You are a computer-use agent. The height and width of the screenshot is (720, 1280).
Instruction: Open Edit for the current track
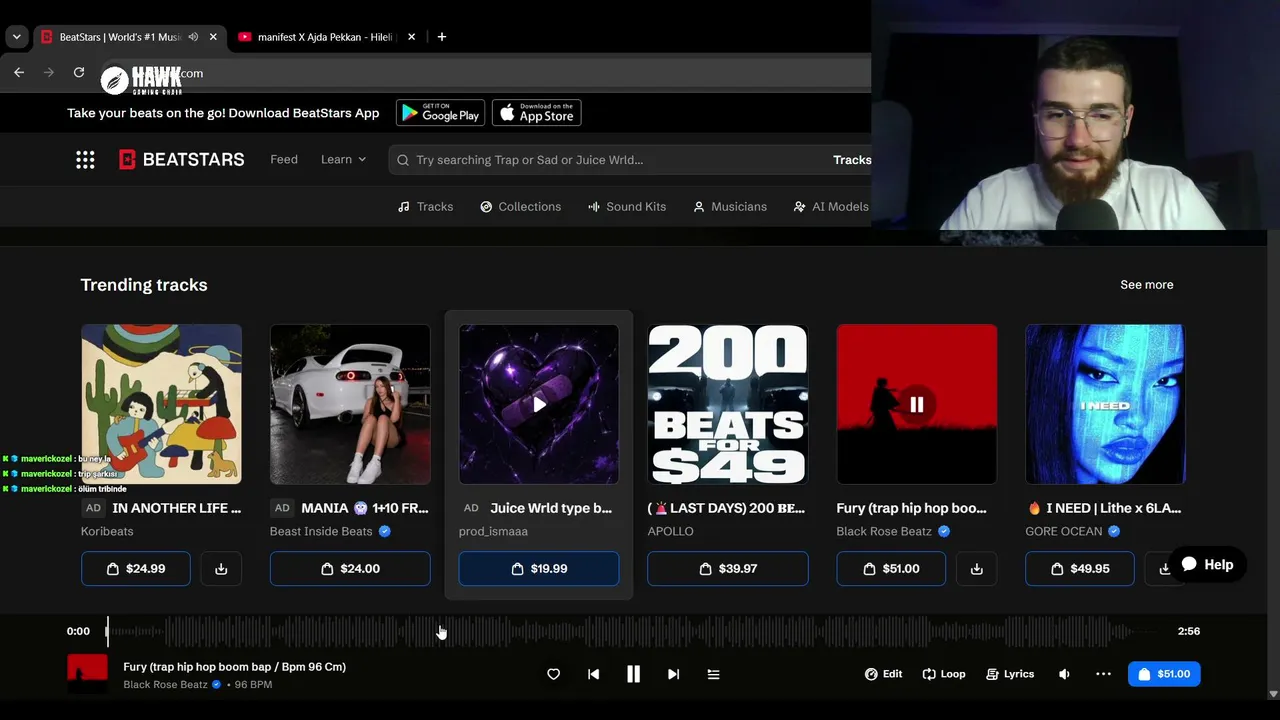click(884, 674)
